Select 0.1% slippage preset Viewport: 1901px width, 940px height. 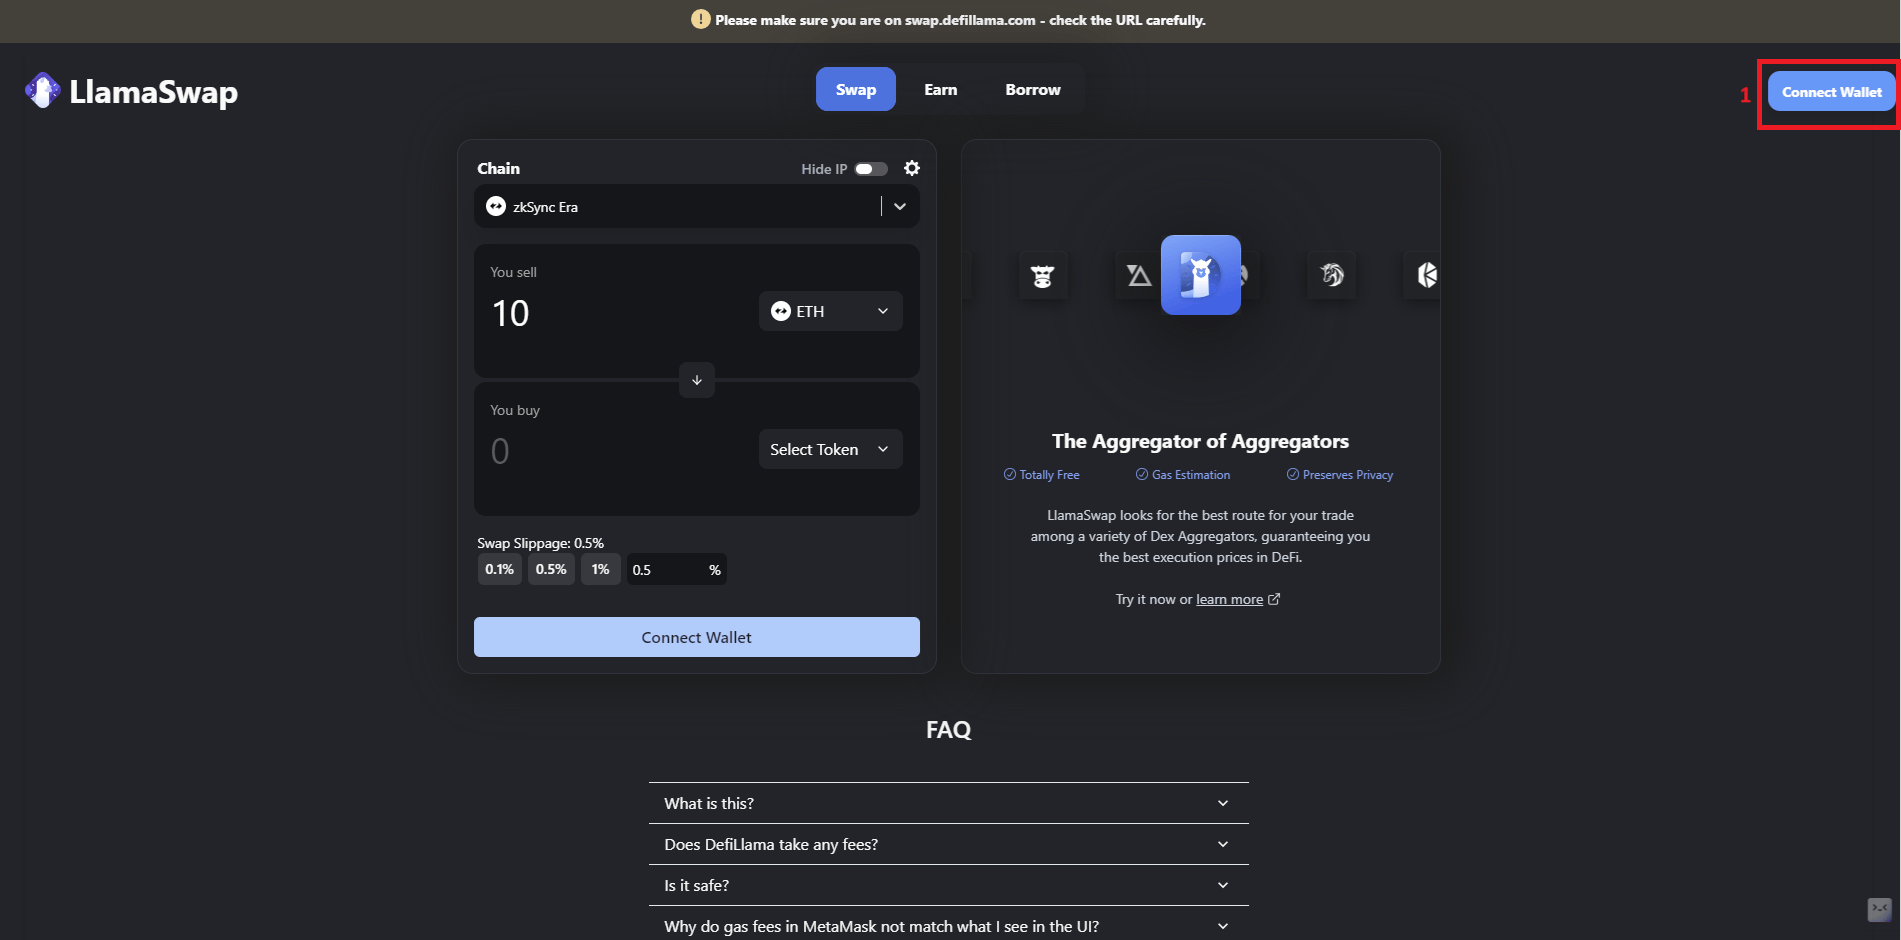[499, 570]
